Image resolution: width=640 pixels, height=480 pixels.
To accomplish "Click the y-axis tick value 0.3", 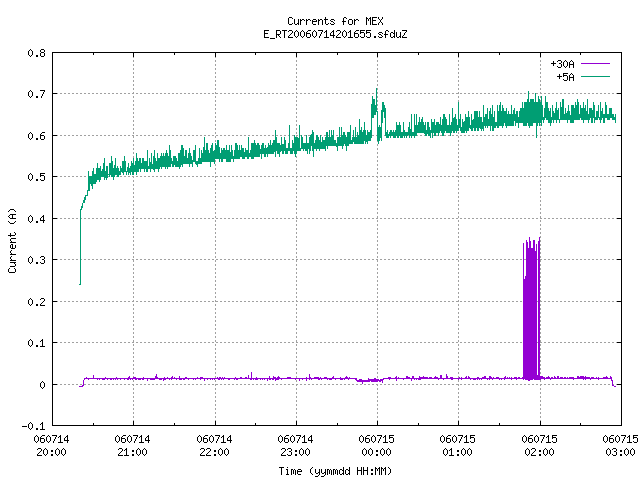I will pyautogui.click(x=36, y=260).
